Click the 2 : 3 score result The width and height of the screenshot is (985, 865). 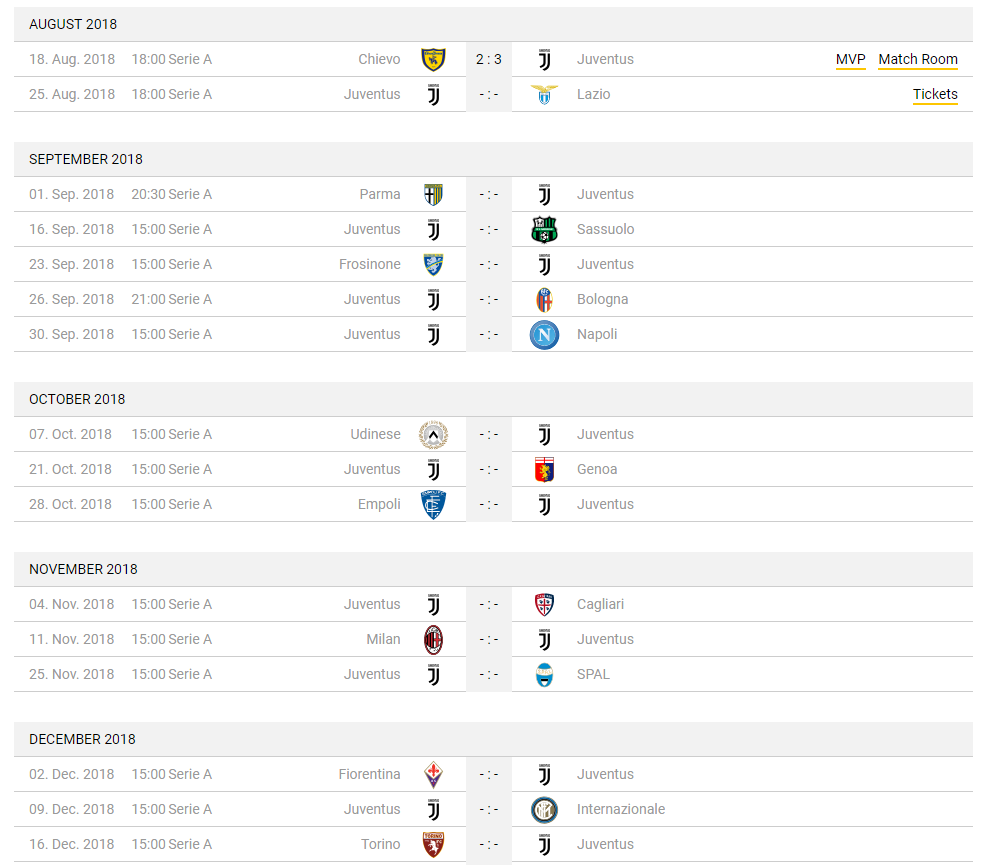(489, 60)
